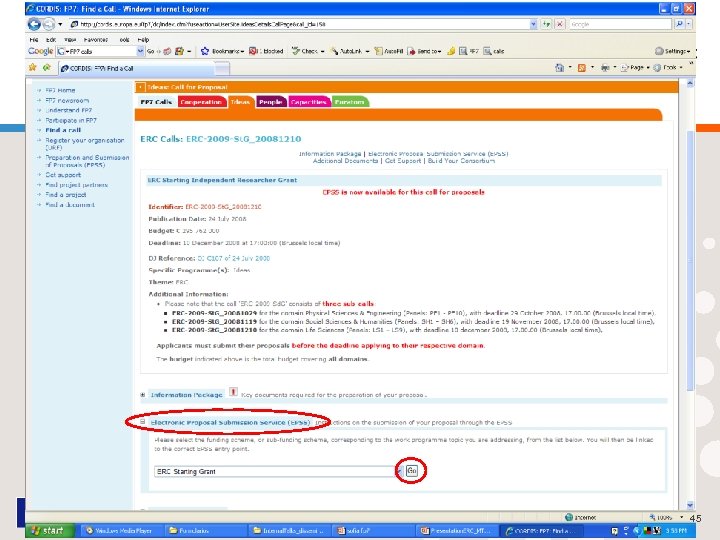This screenshot has width=720, height=540.
Task: Click the Google toolbar Bookmarks star icon
Action: [x=205, y=51]
